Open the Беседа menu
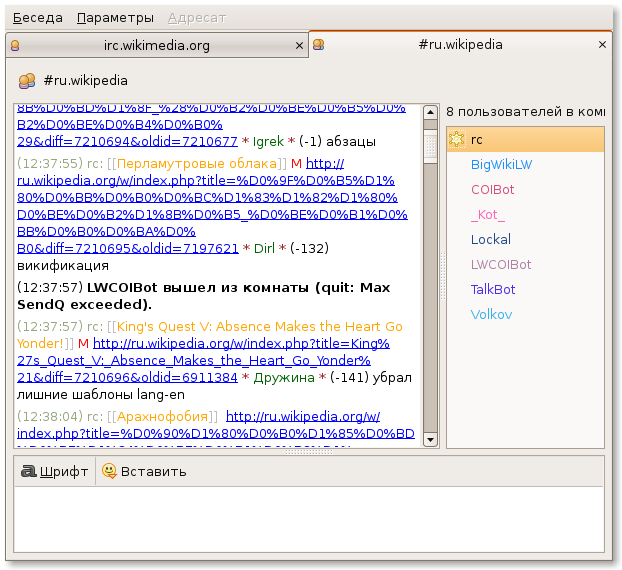This screenshot has width=622, height=570. (x=38, y=18)
